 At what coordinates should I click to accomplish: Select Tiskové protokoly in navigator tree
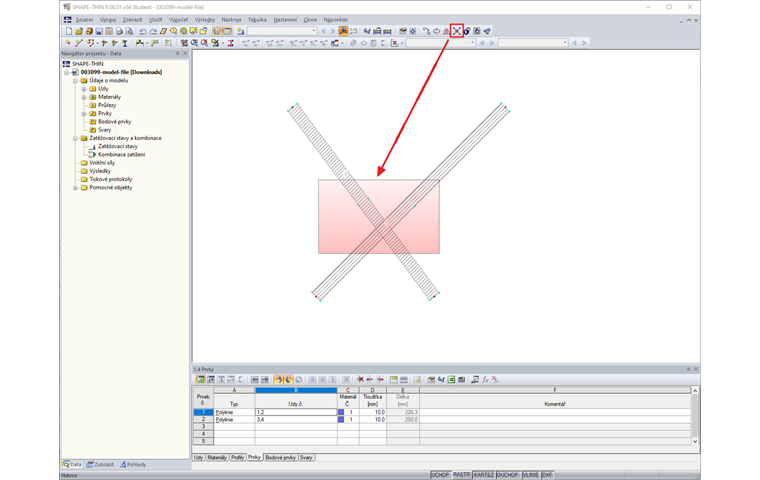pos(111,179)
